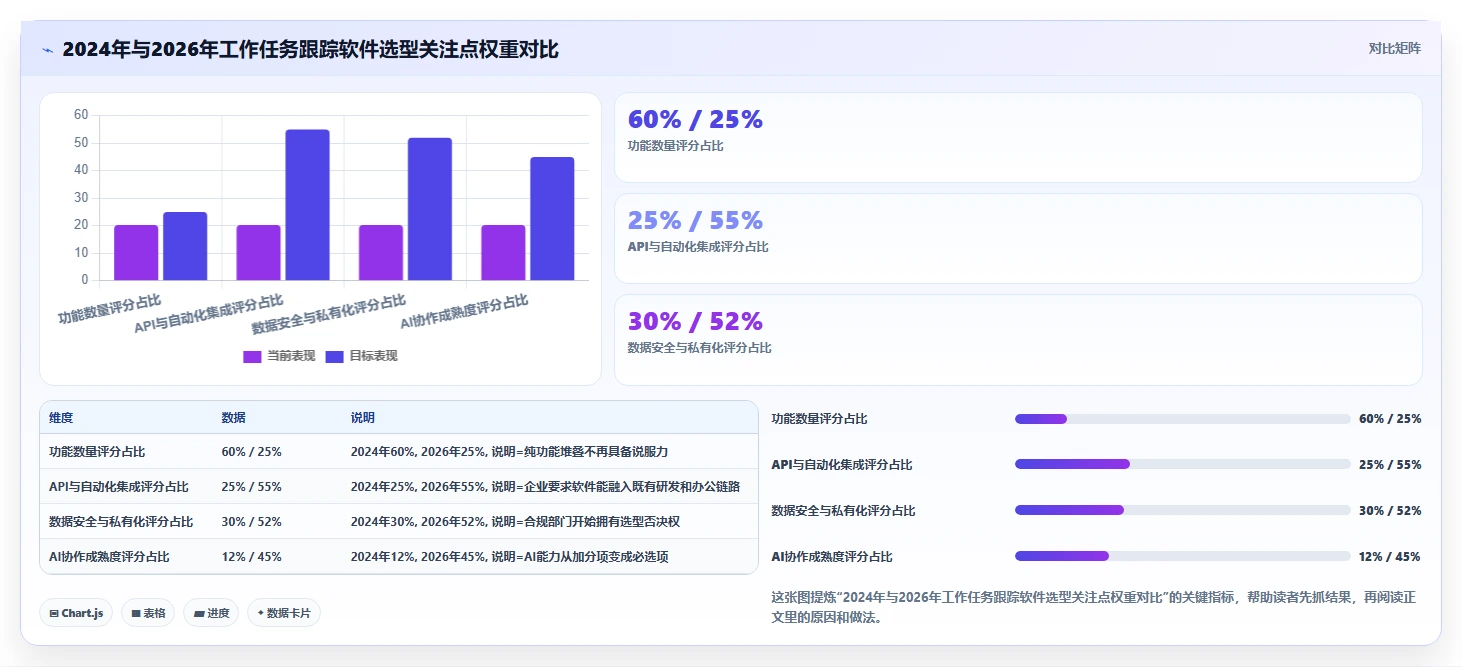Click the 数据安全与私有化评分占比 cell in the table

click(x=121, y=522)
